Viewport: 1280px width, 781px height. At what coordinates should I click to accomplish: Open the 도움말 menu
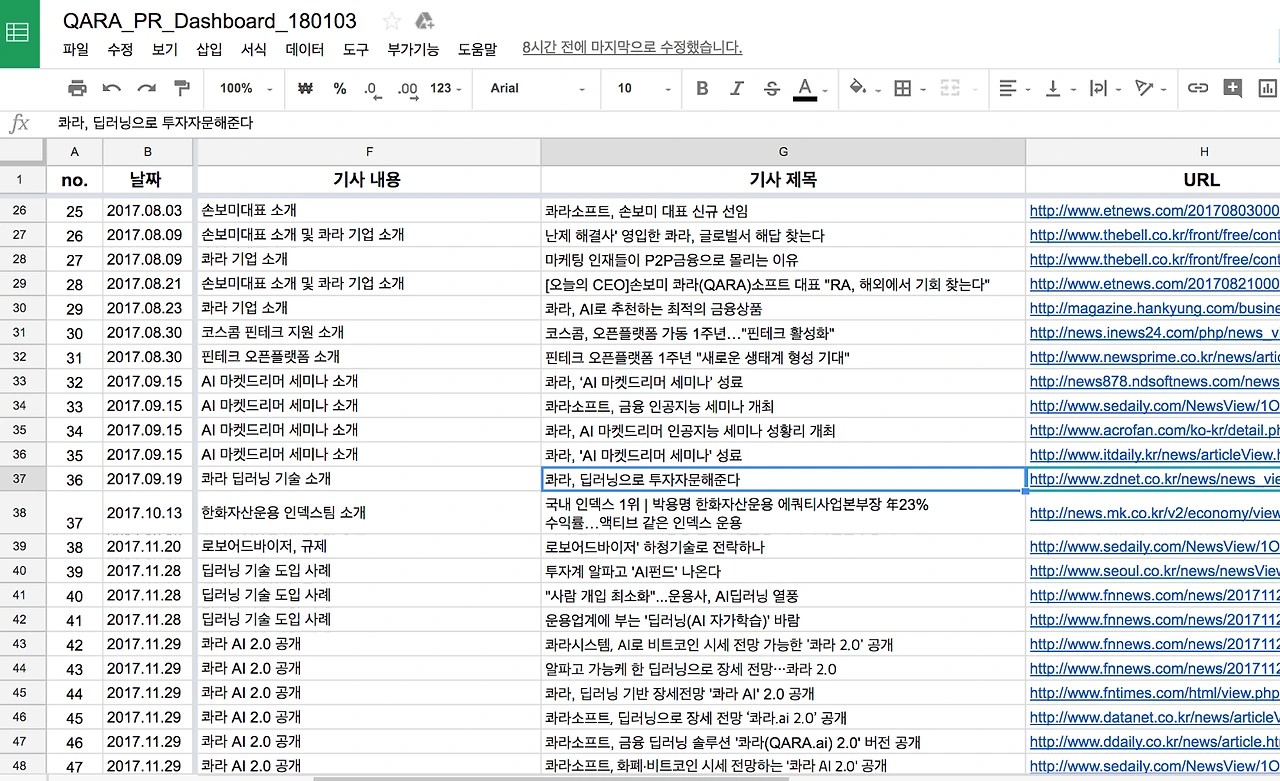point(477,49)
